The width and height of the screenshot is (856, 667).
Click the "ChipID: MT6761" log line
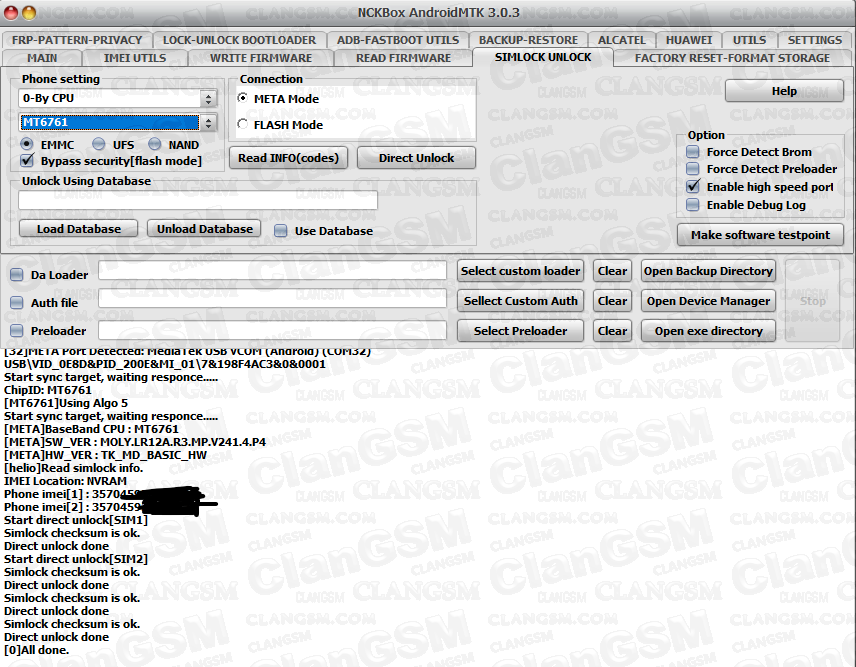[48, 390]
